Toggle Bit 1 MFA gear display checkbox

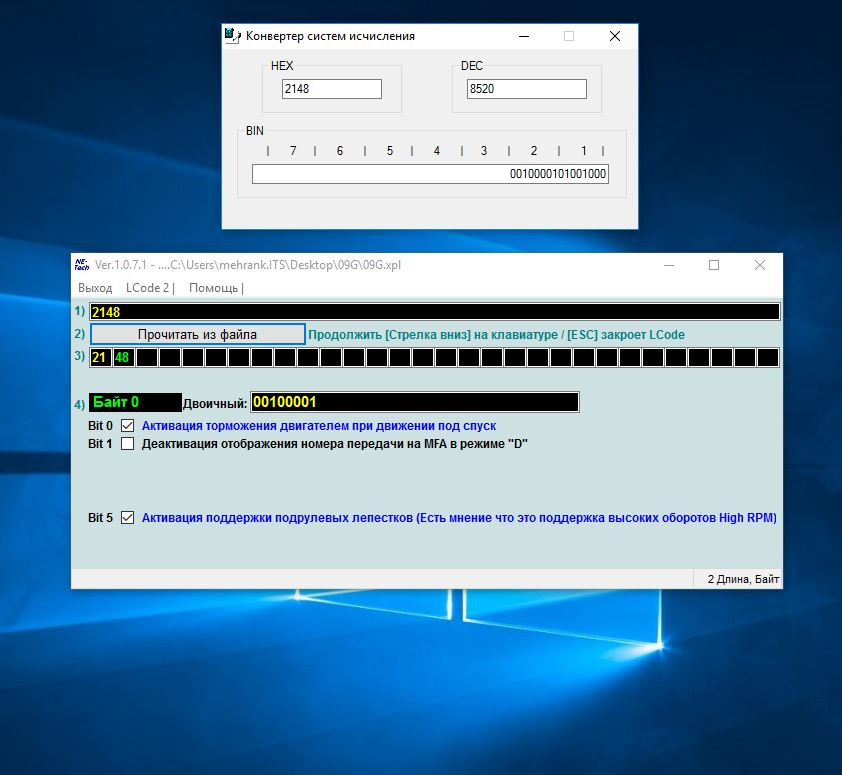click(x=127, y=444)
